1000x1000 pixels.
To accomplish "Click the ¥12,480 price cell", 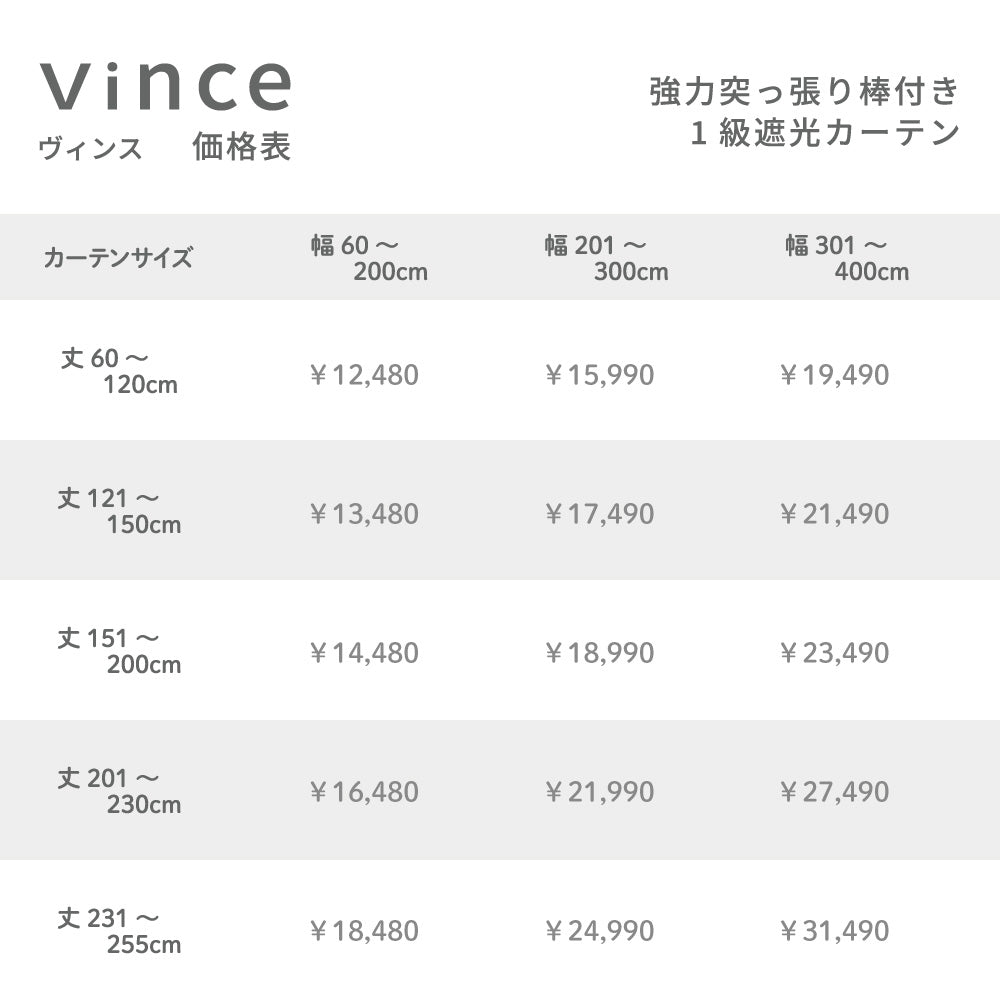I will click(364, 375).
